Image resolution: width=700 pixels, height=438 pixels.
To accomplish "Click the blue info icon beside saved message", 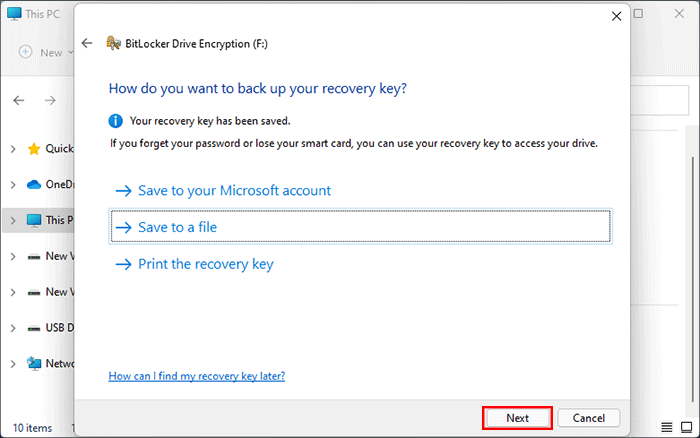I will point(116,120).
